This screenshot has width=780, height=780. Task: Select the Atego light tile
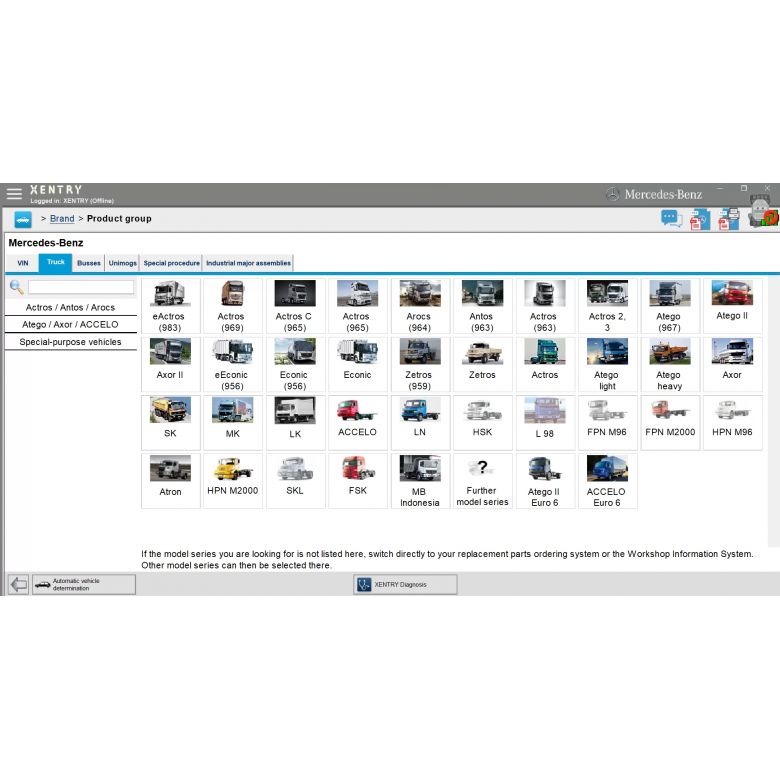[x=607, y=365]
